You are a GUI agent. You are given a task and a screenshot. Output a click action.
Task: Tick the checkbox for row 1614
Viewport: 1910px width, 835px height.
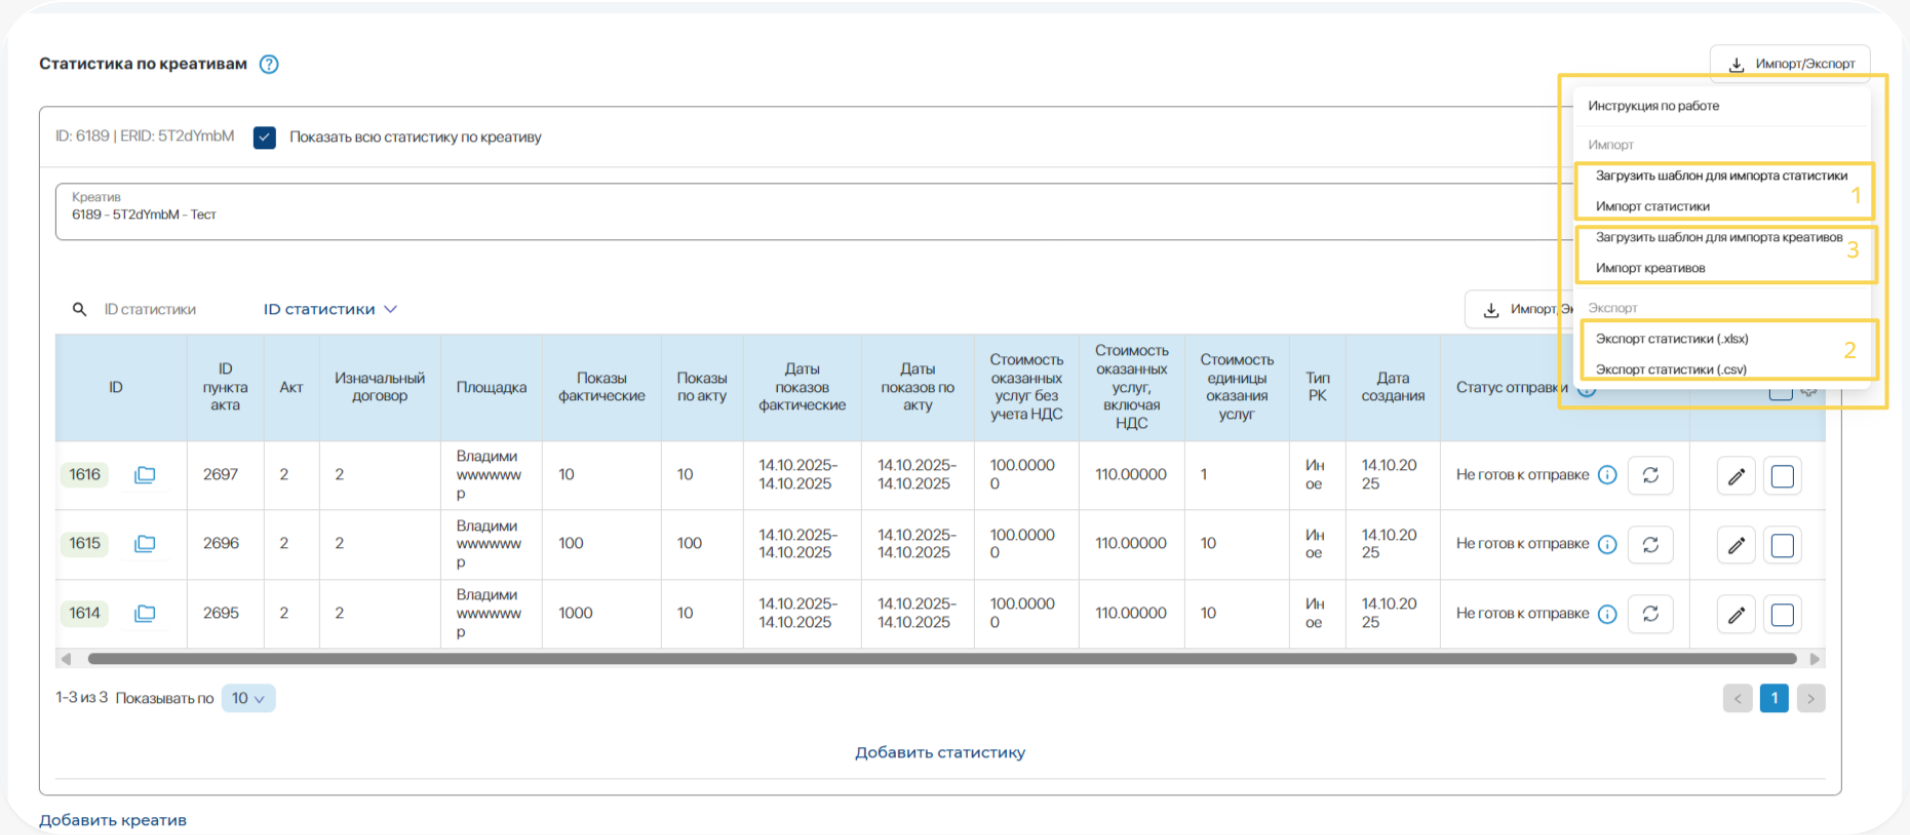(1782, 614)
